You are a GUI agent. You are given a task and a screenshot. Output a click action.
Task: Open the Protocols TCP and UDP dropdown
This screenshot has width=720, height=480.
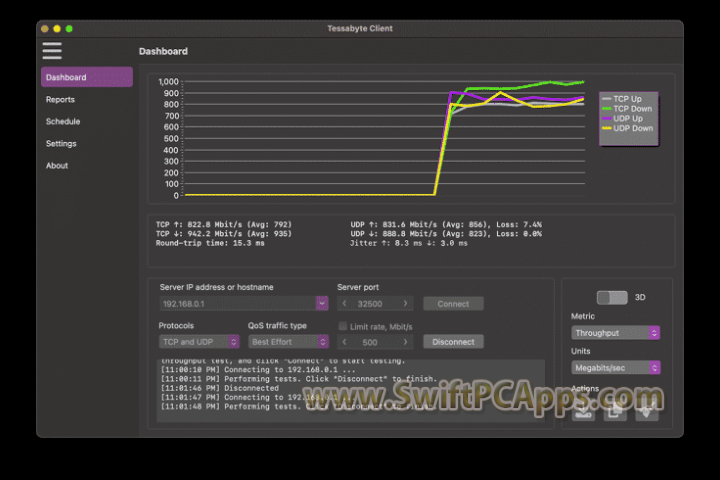(199, 342)
